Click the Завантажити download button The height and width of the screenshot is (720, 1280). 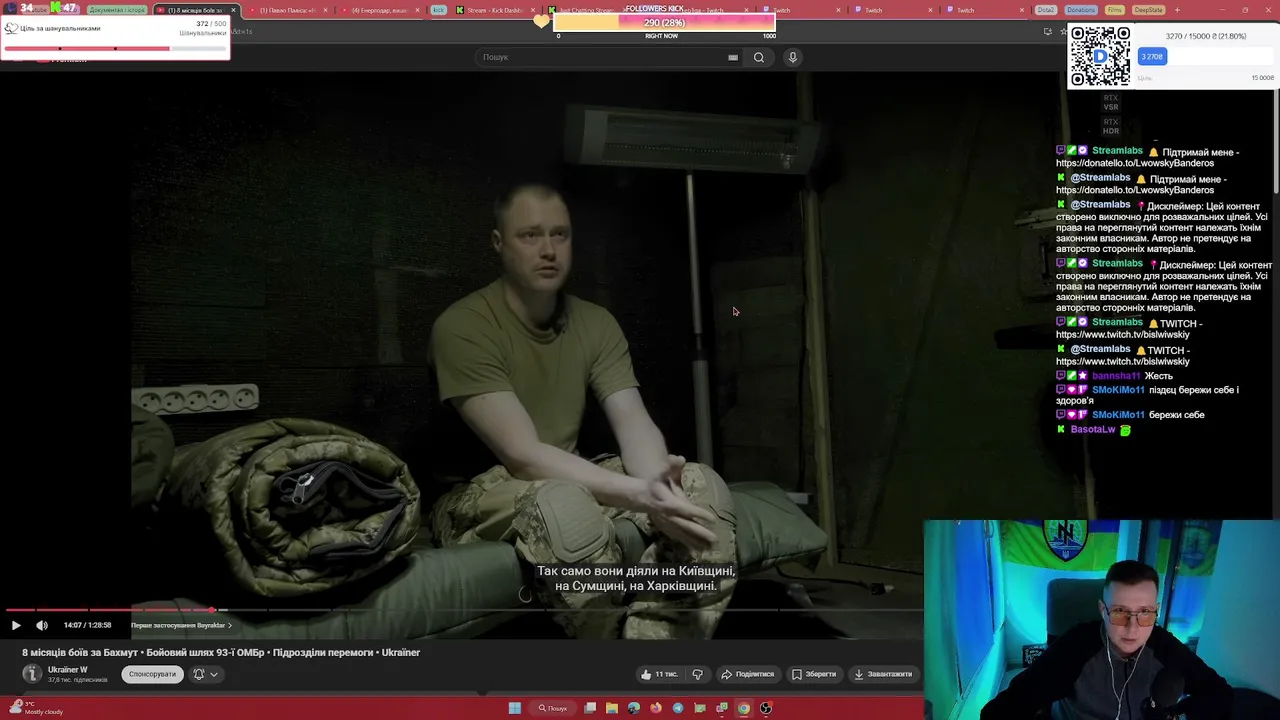click(x=883, y=674)
